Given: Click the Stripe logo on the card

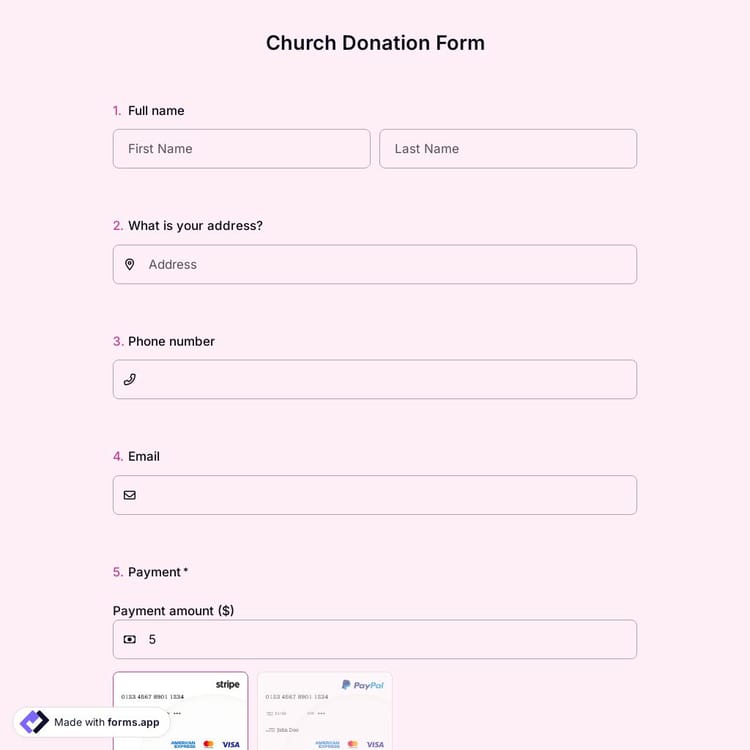Looking at the screenshot, I should (227, 685).
